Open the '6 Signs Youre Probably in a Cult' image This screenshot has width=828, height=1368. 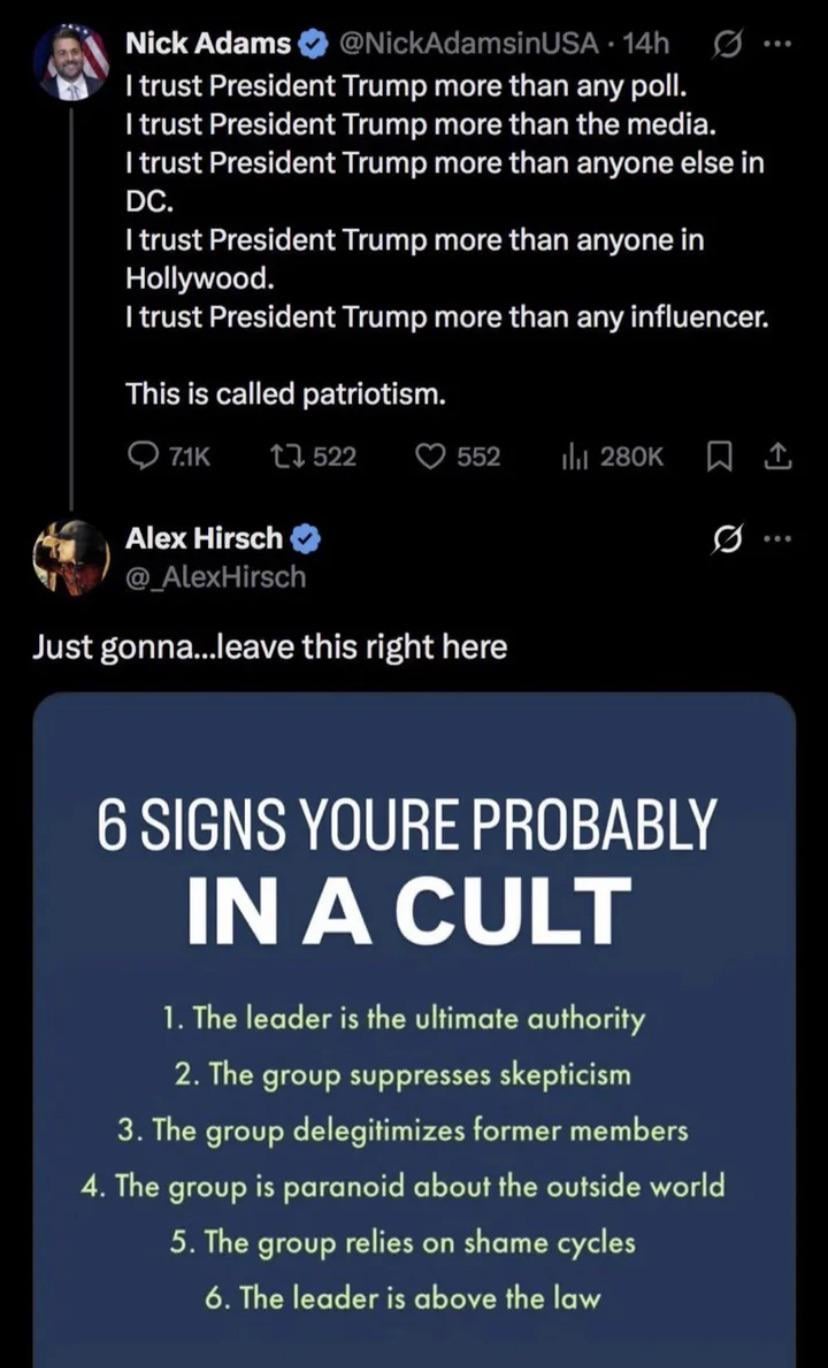tap(414, 1030)
